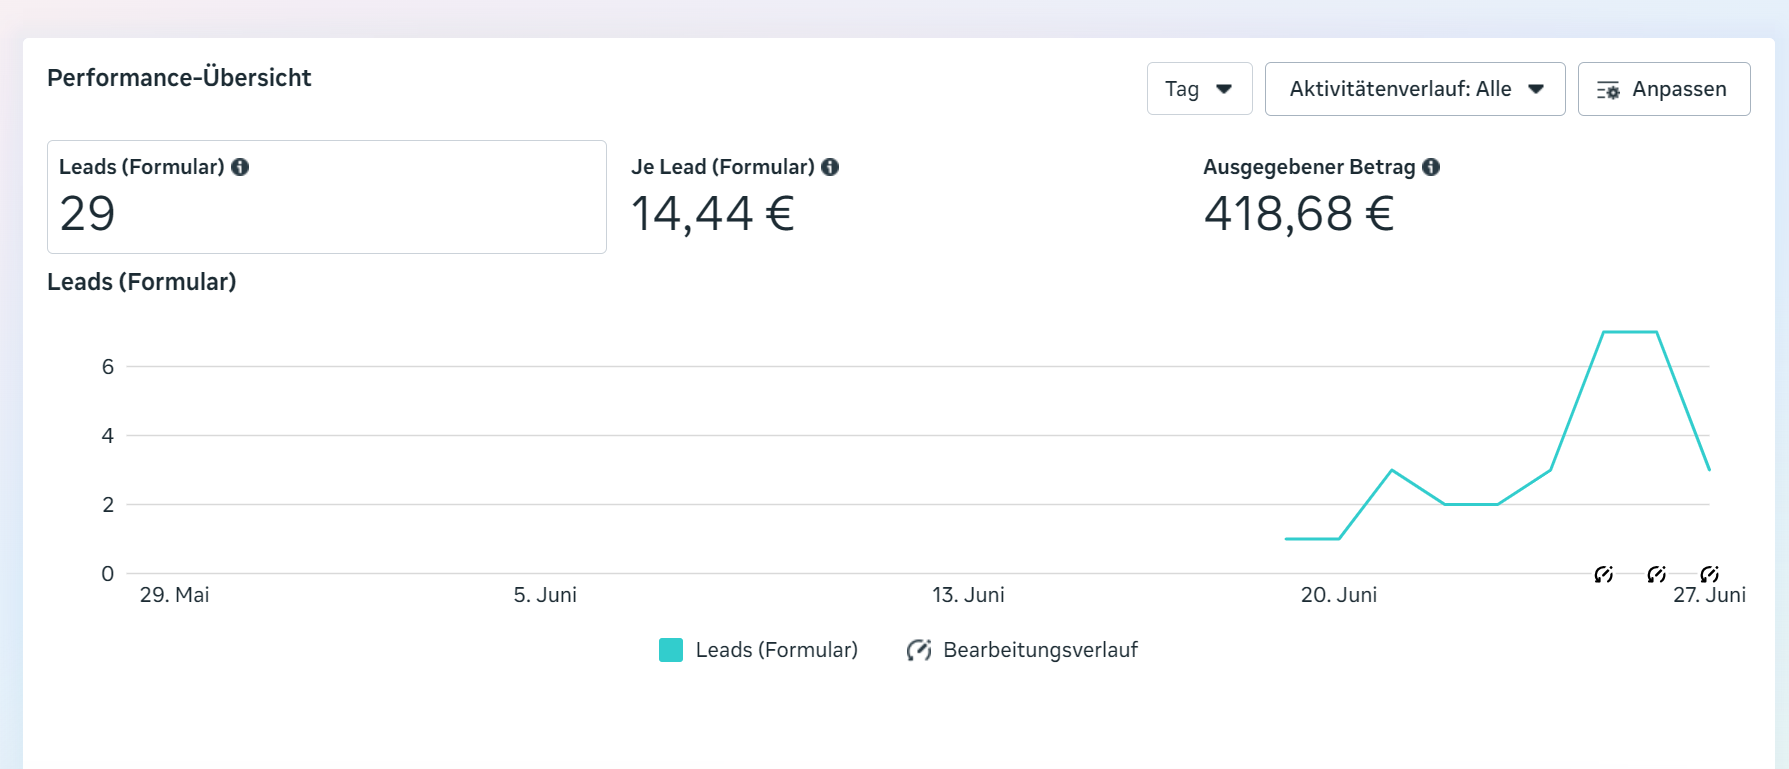The image size is (1789, 769).
Task: Click the Bearbeitungsverlauf legend label
Action: (x=1040, y=650)
